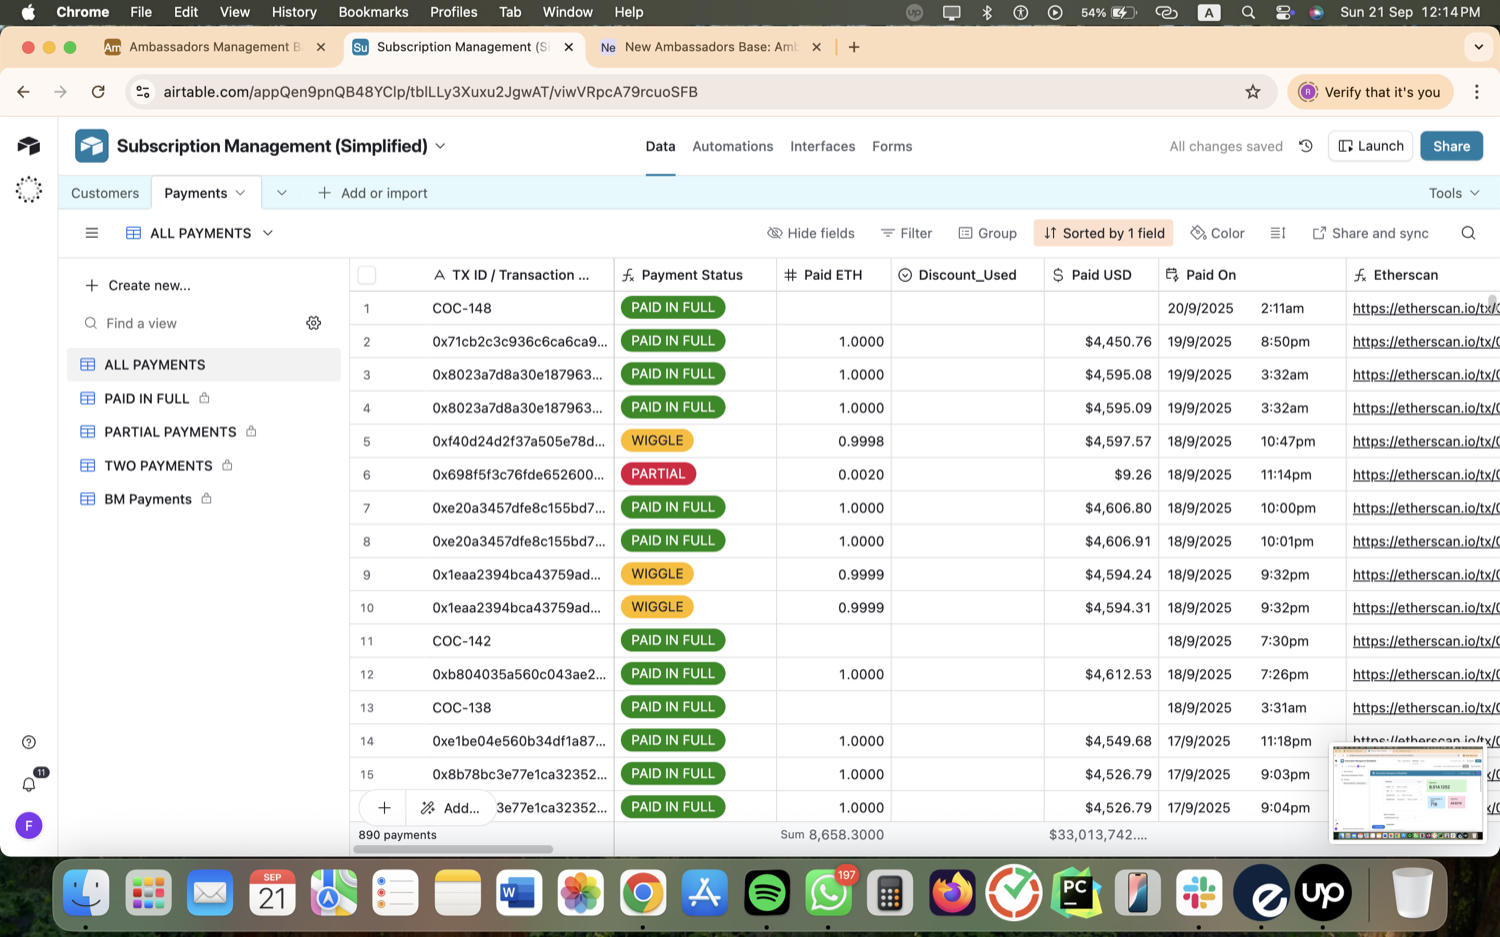Screen dimensions: 1500x937
Task: Switch to the Automations tab
Action: pyautogui.click(x=733, y=146)
